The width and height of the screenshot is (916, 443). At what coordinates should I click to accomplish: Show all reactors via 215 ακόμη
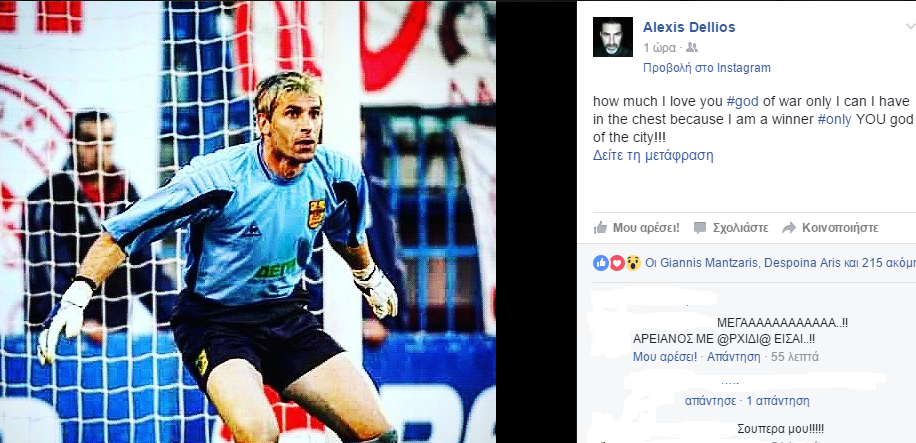point(889,263)
